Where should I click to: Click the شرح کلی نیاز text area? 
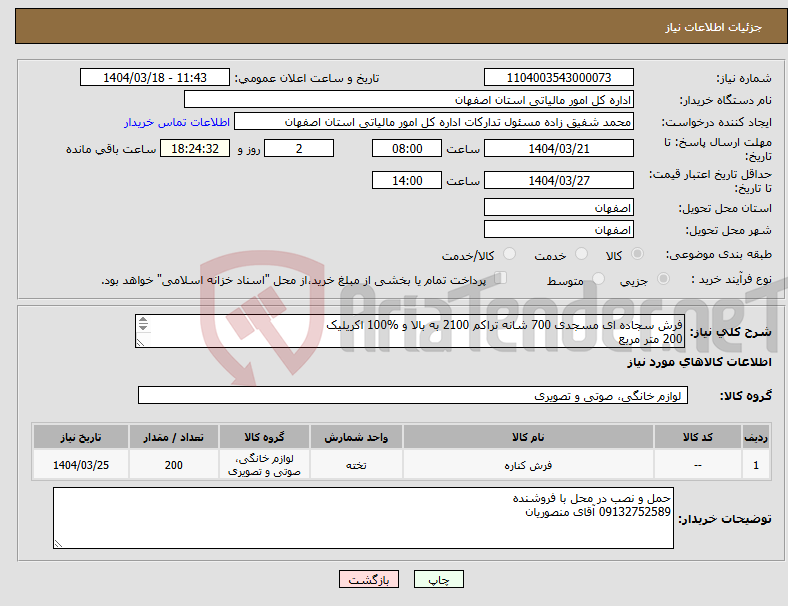click(410, 331)
